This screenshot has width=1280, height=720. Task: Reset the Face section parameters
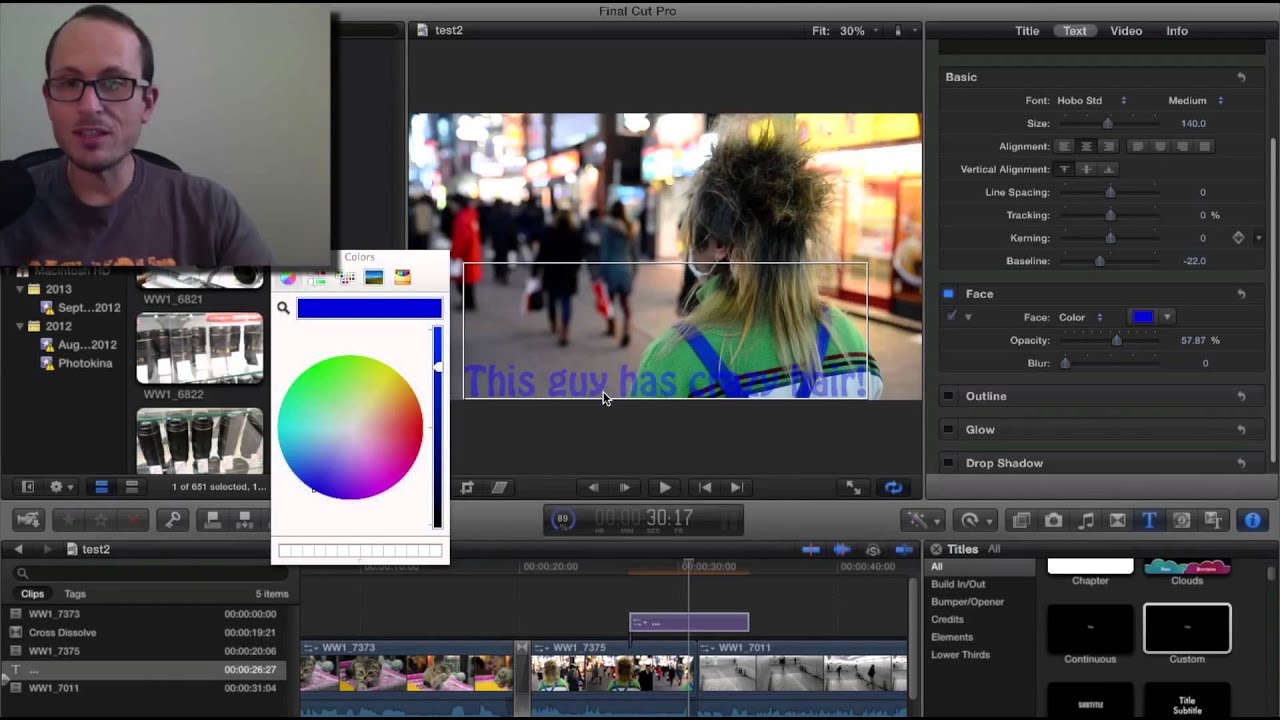(1241, 294)
